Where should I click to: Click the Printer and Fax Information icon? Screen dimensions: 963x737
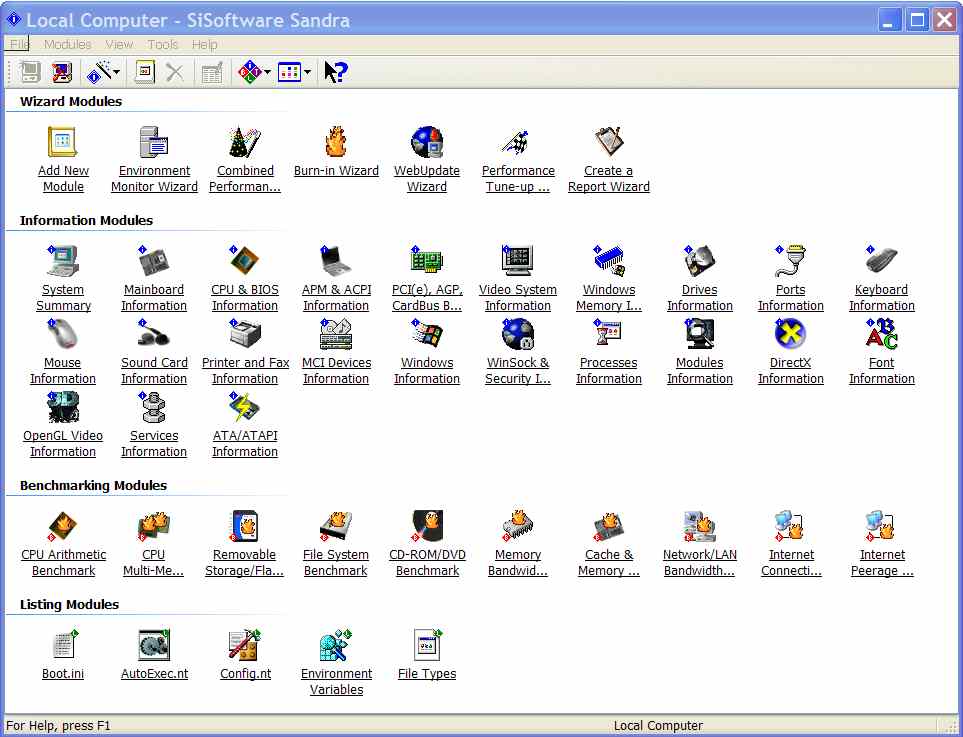[x=245, y=334]
